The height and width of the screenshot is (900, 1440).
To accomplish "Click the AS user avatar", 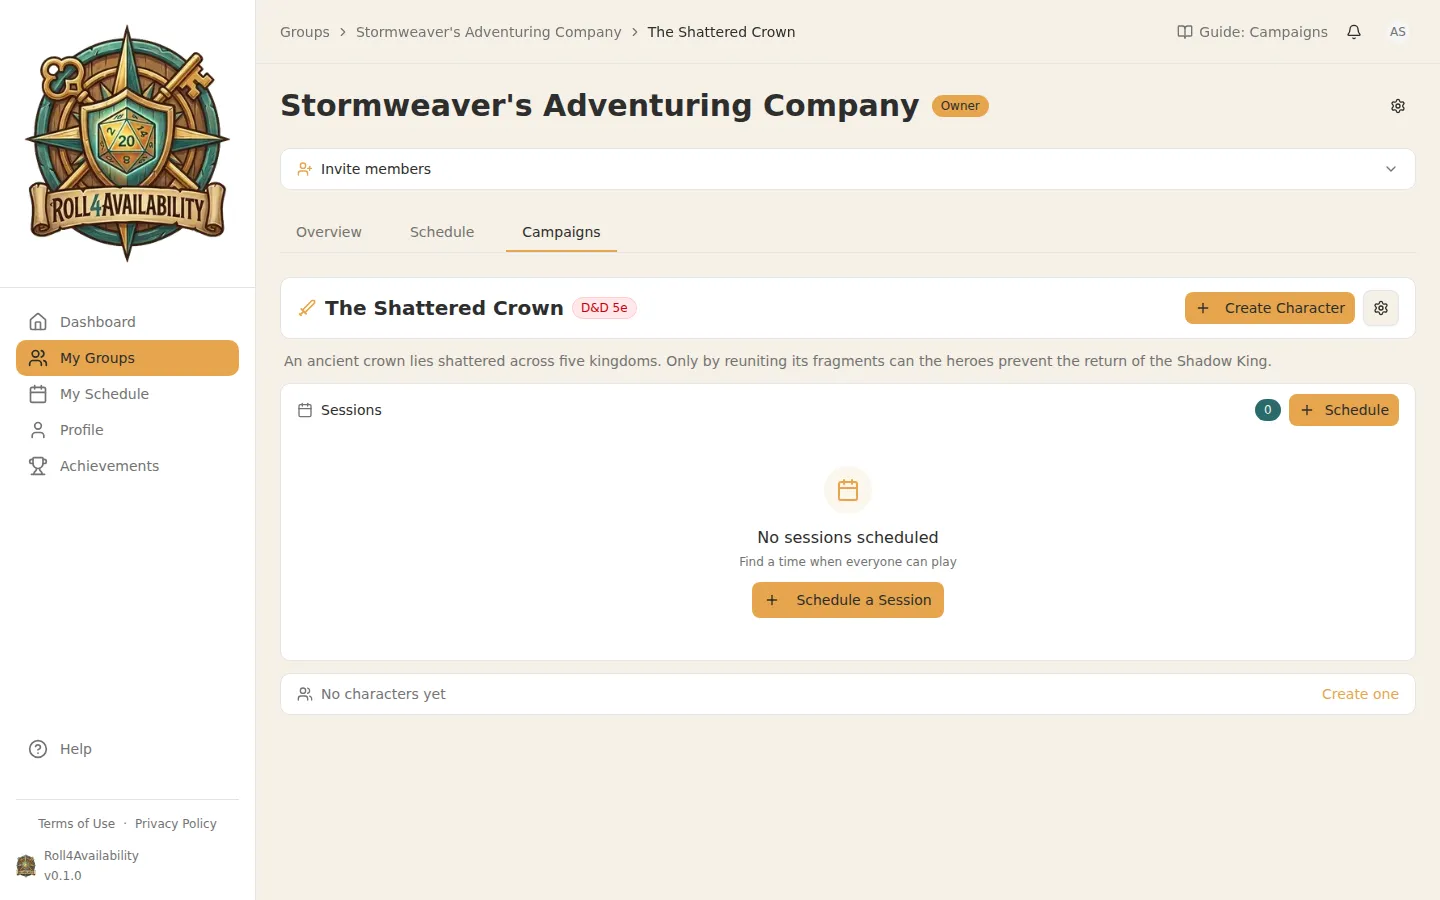I will click(1398, 32).
